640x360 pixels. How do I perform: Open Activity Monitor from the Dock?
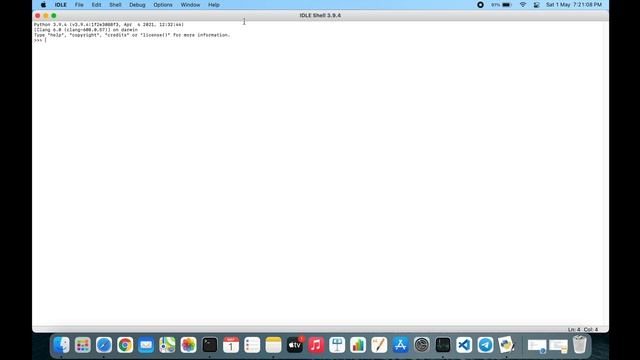443,345
